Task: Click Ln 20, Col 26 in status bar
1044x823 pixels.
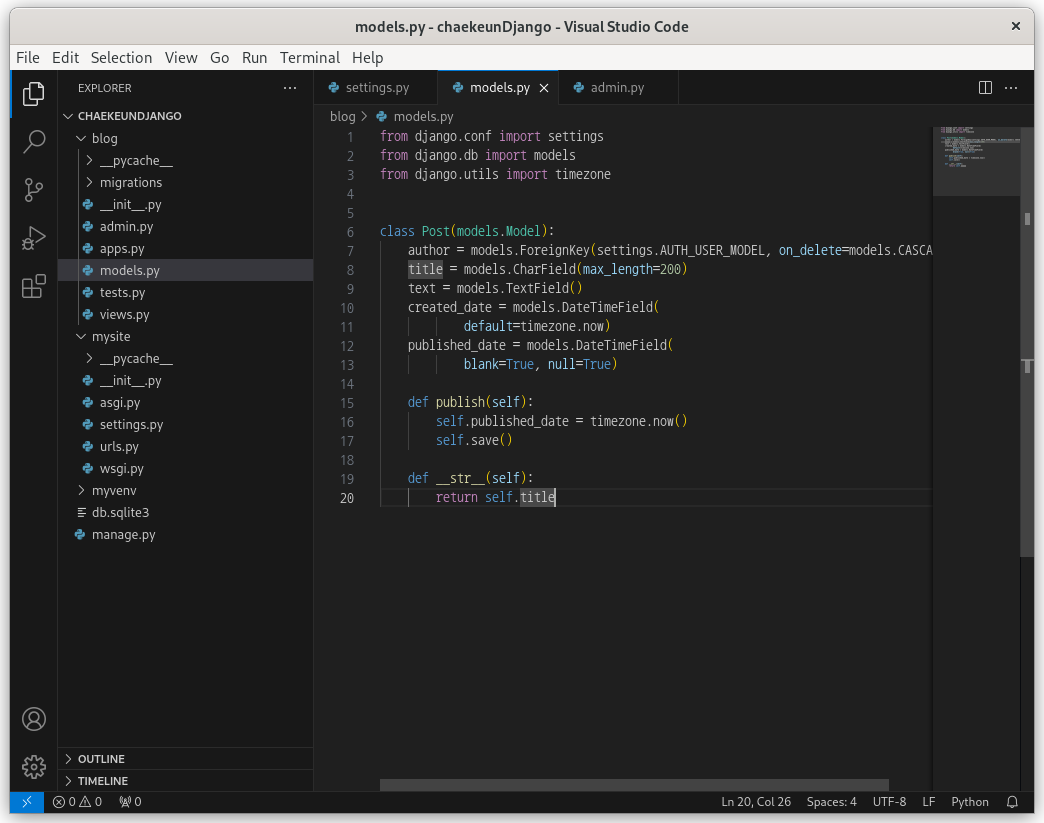Action: pyautogui.click(x=756, y=802)
